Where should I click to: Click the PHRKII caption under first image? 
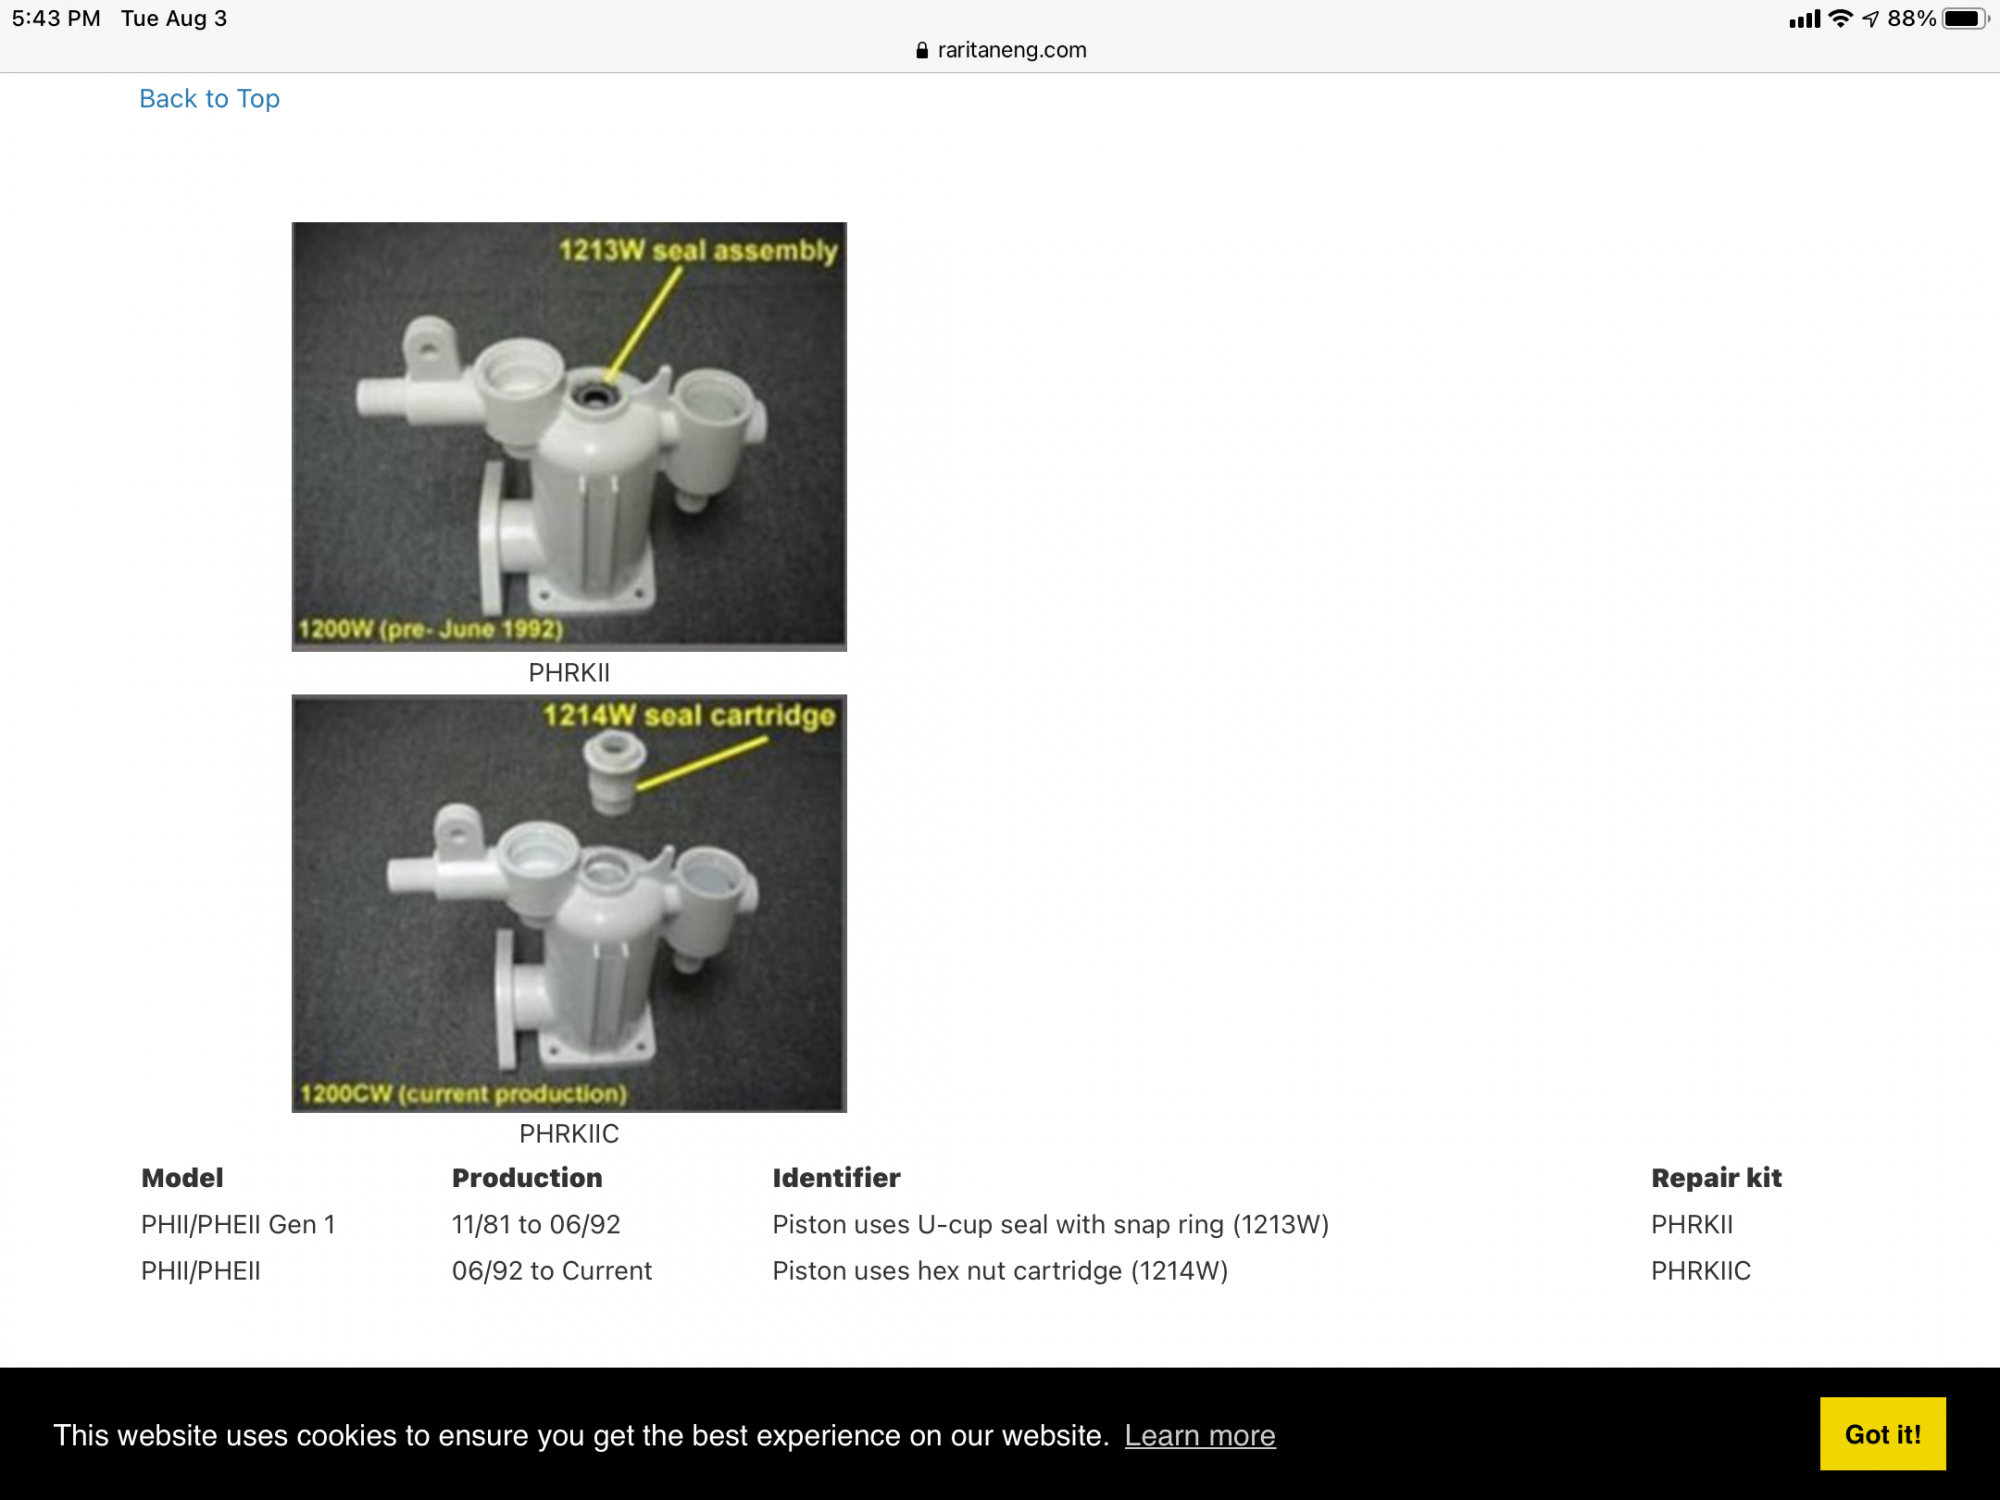point(569,673)
